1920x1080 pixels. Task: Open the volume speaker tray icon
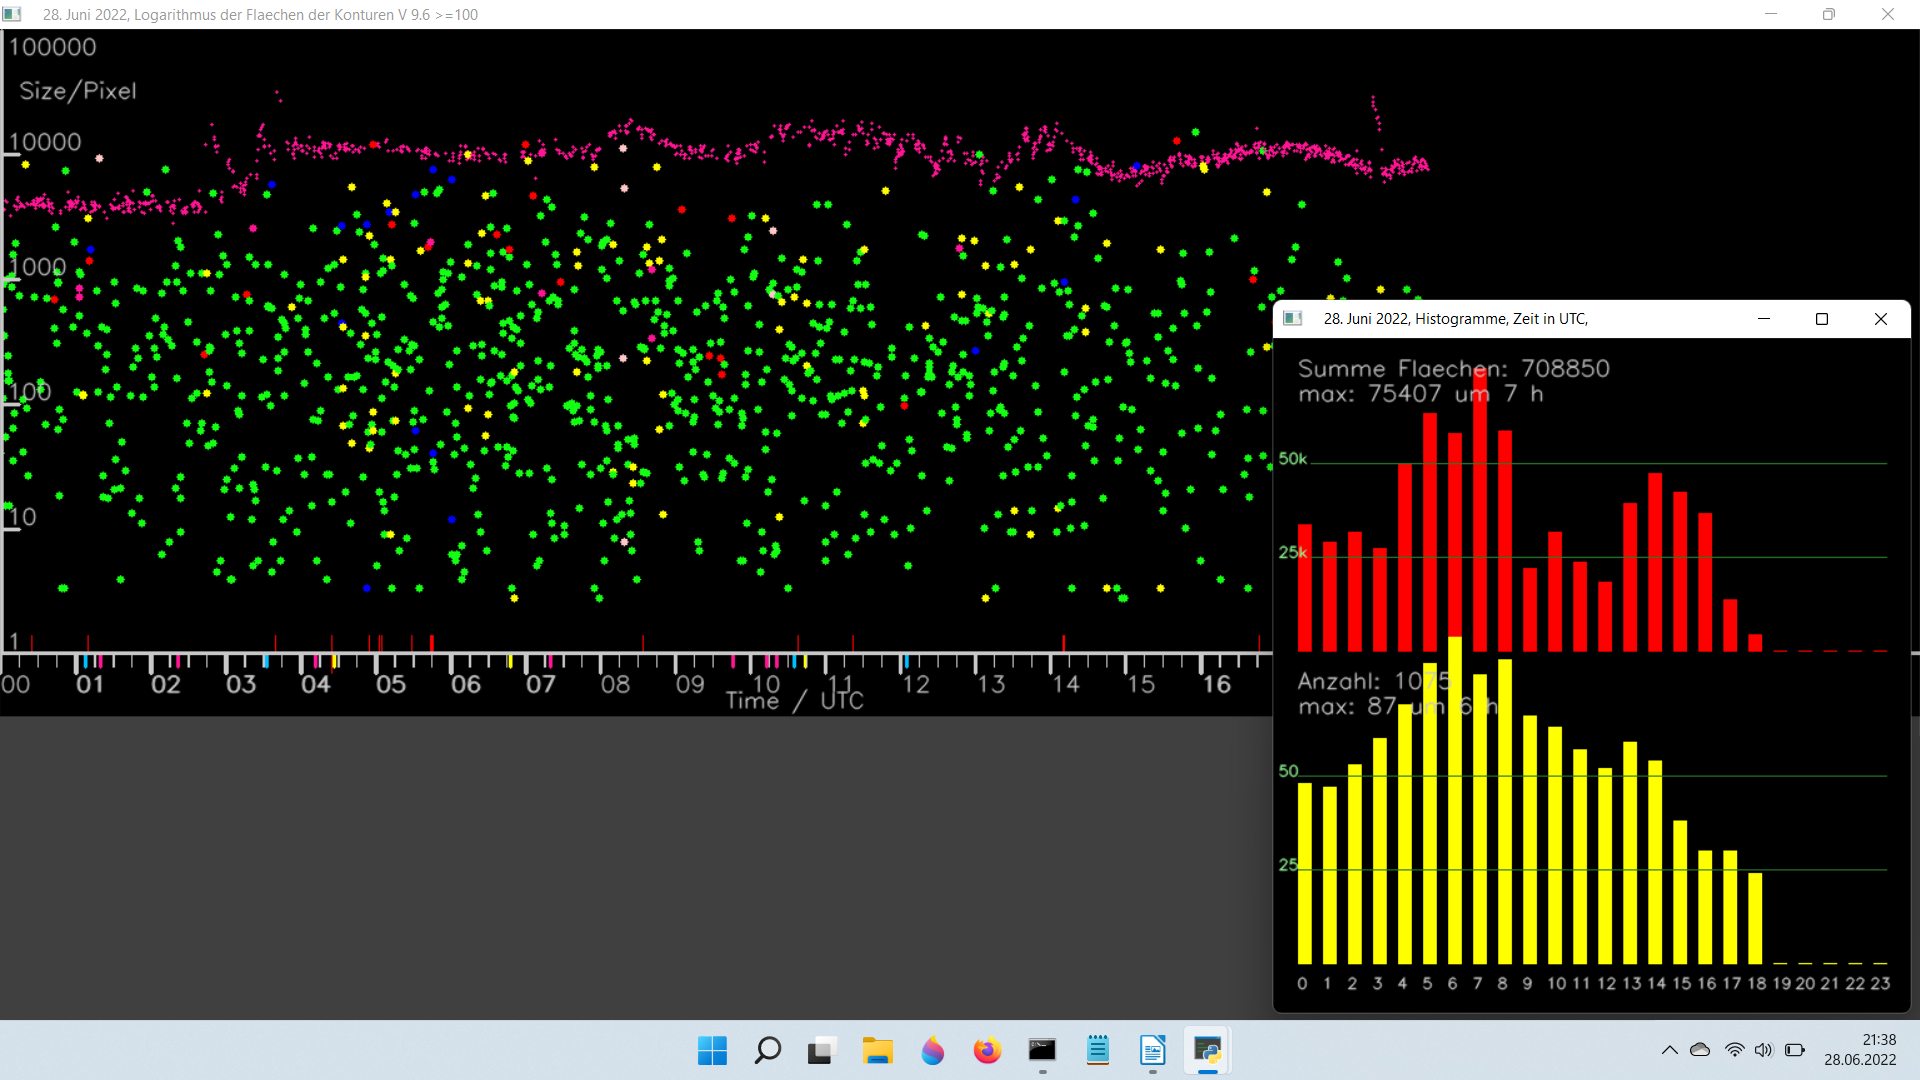tap(1763, 1050)
